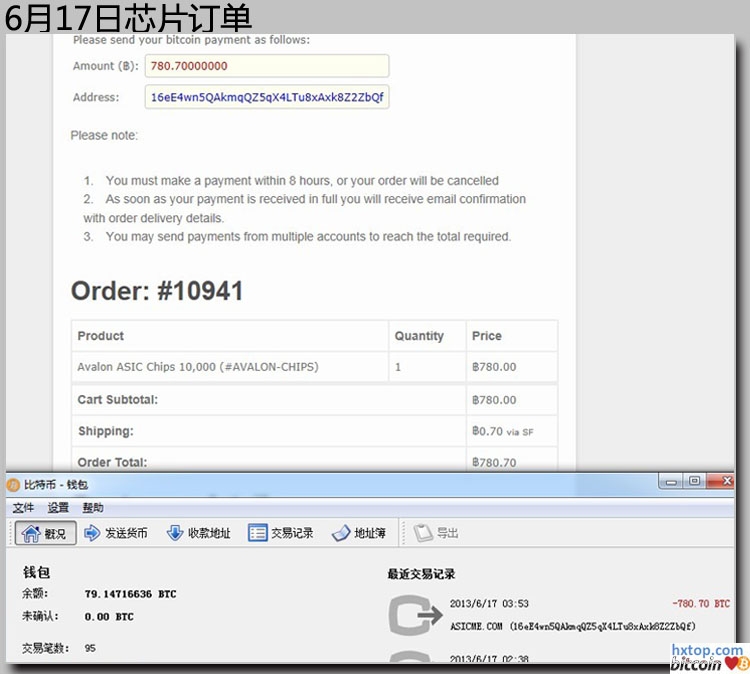Open the 设置 settings menu

click(x=58, y=508)
